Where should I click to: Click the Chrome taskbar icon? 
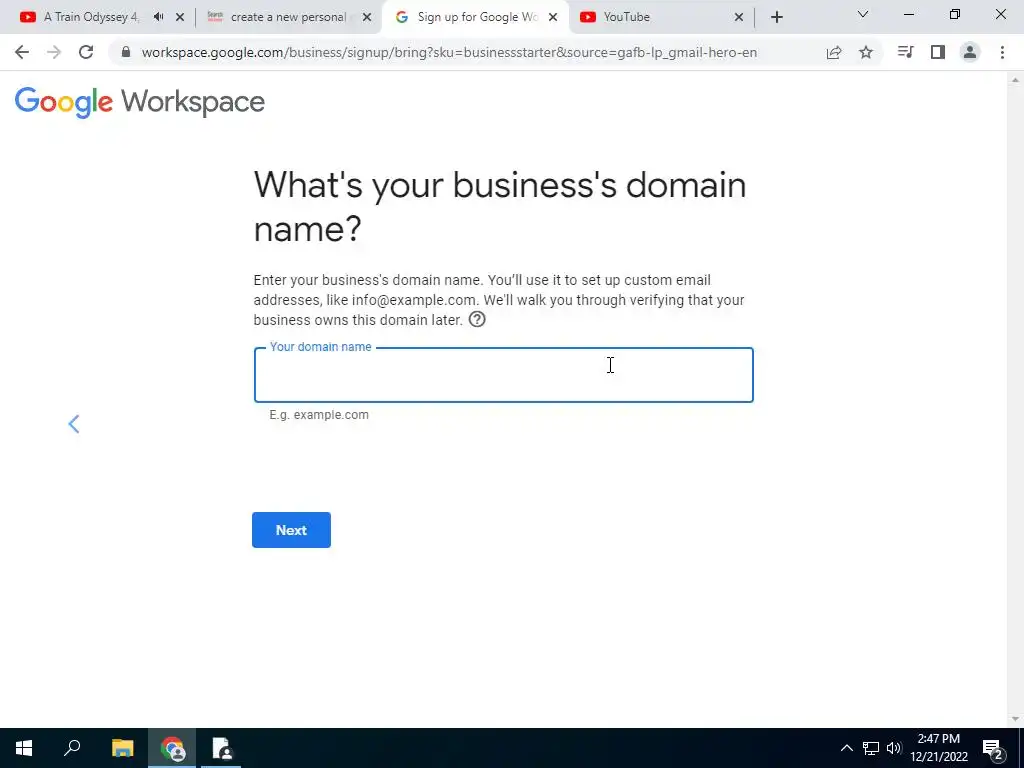click(172, 748)
